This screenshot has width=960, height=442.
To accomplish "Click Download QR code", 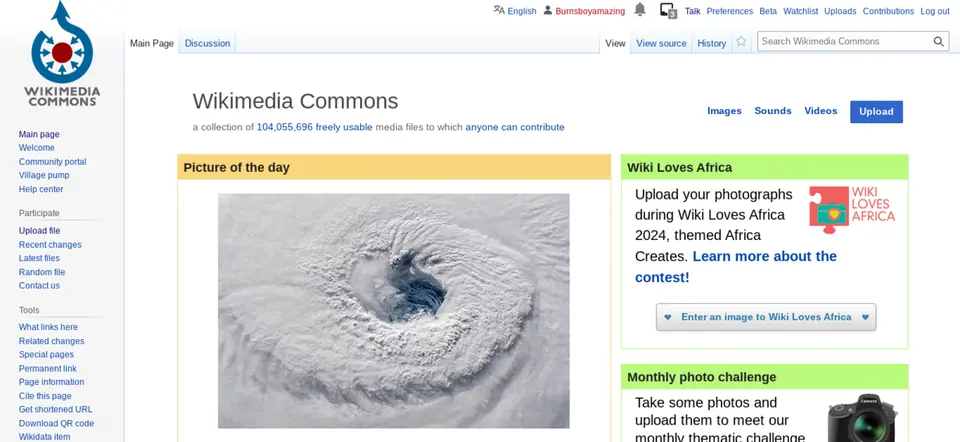I will tap(56, 424).
